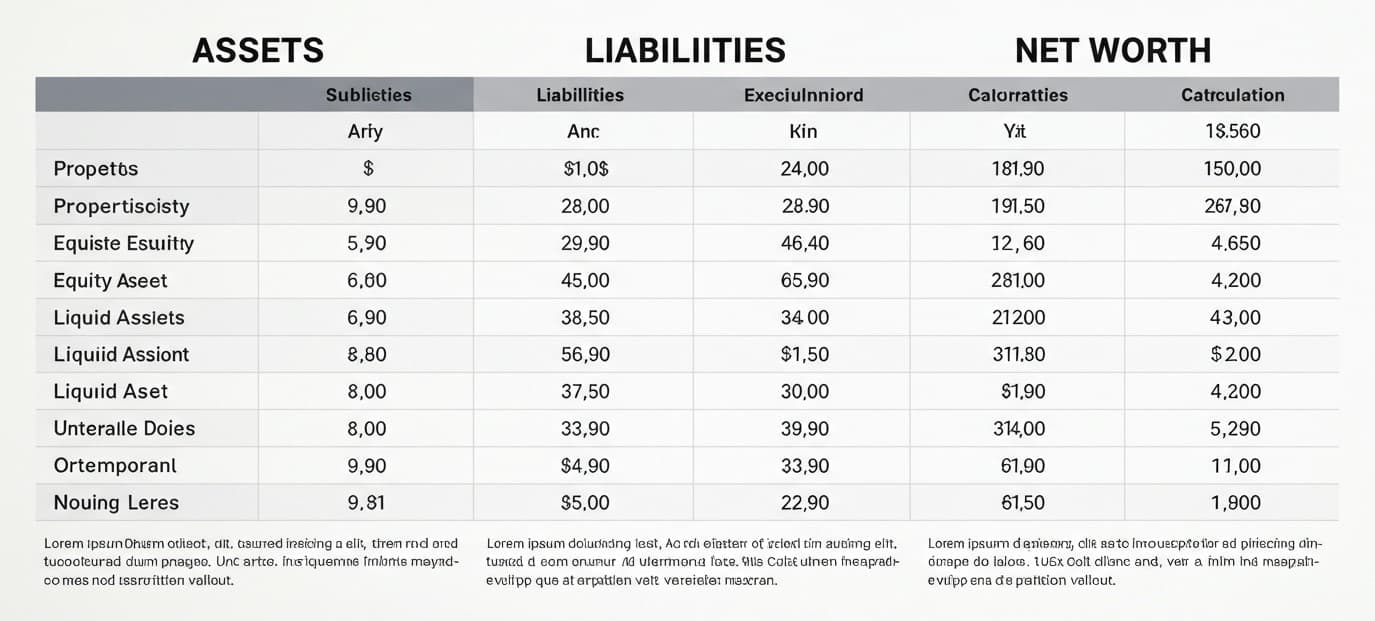Select the Ortemporanl row label
This screenshot has width=1375, height=621.
[115, 465]
